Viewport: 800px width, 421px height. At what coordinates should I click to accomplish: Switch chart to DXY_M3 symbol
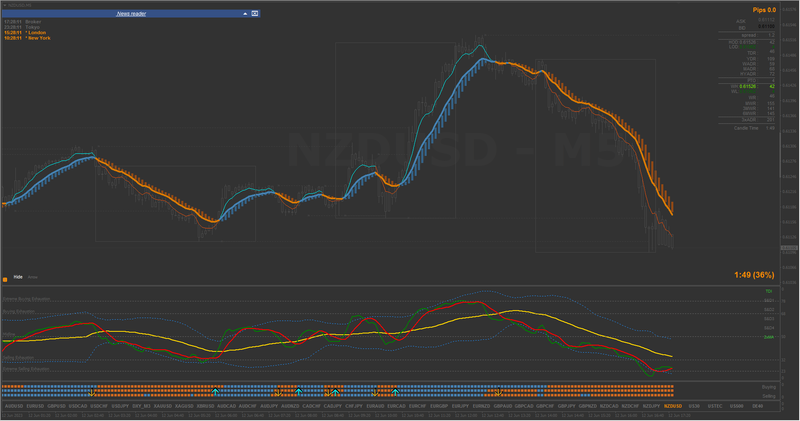tap(141, 406)
